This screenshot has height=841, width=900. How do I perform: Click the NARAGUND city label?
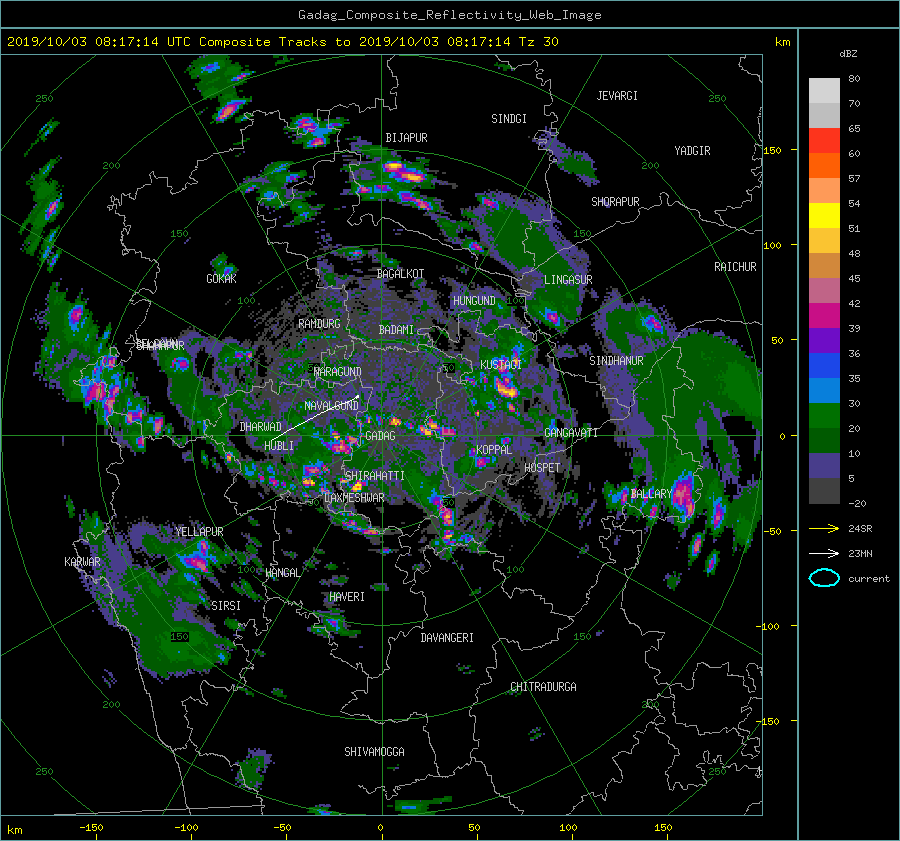click(338, 372)
